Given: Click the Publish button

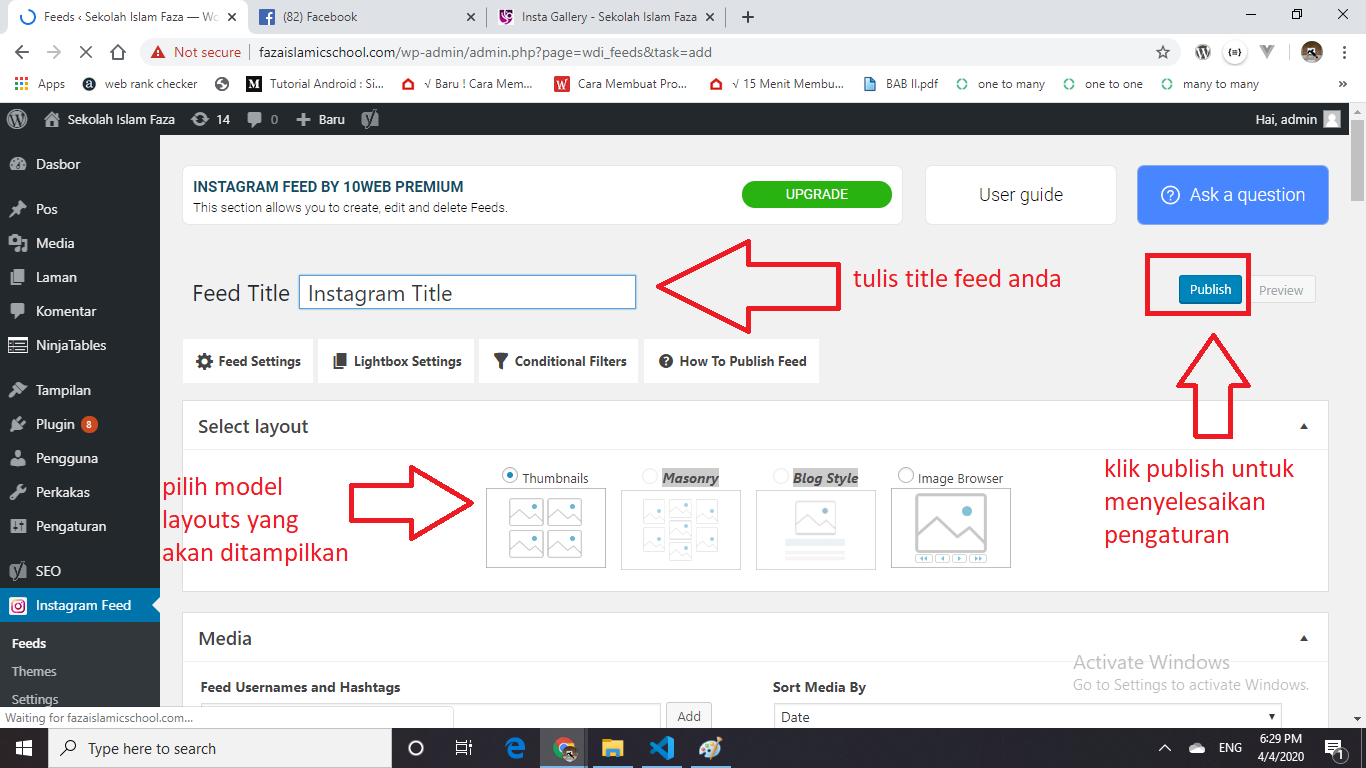Looking at the screenshot, I should [x=1209, y=289].
